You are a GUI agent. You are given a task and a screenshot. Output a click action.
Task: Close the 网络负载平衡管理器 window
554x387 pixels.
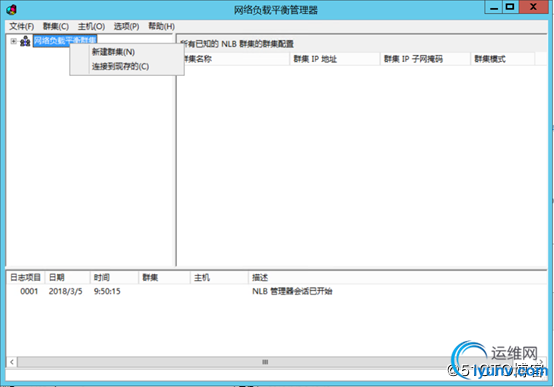534,7
